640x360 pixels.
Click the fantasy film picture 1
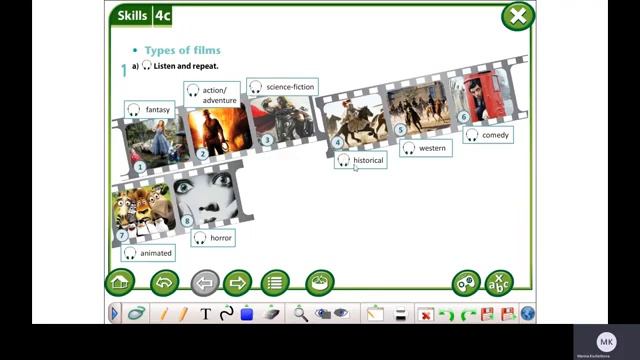point(157,144)
